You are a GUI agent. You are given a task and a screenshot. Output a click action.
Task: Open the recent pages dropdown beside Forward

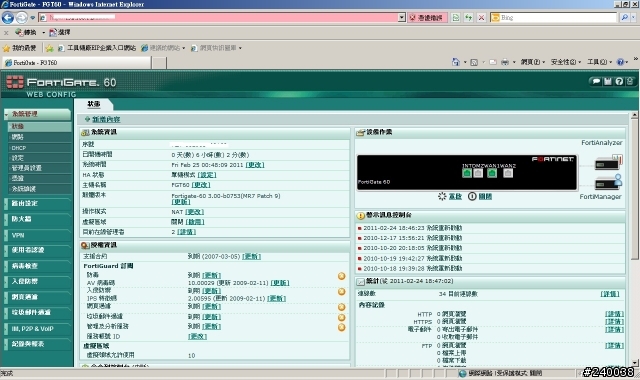[33, 18]
